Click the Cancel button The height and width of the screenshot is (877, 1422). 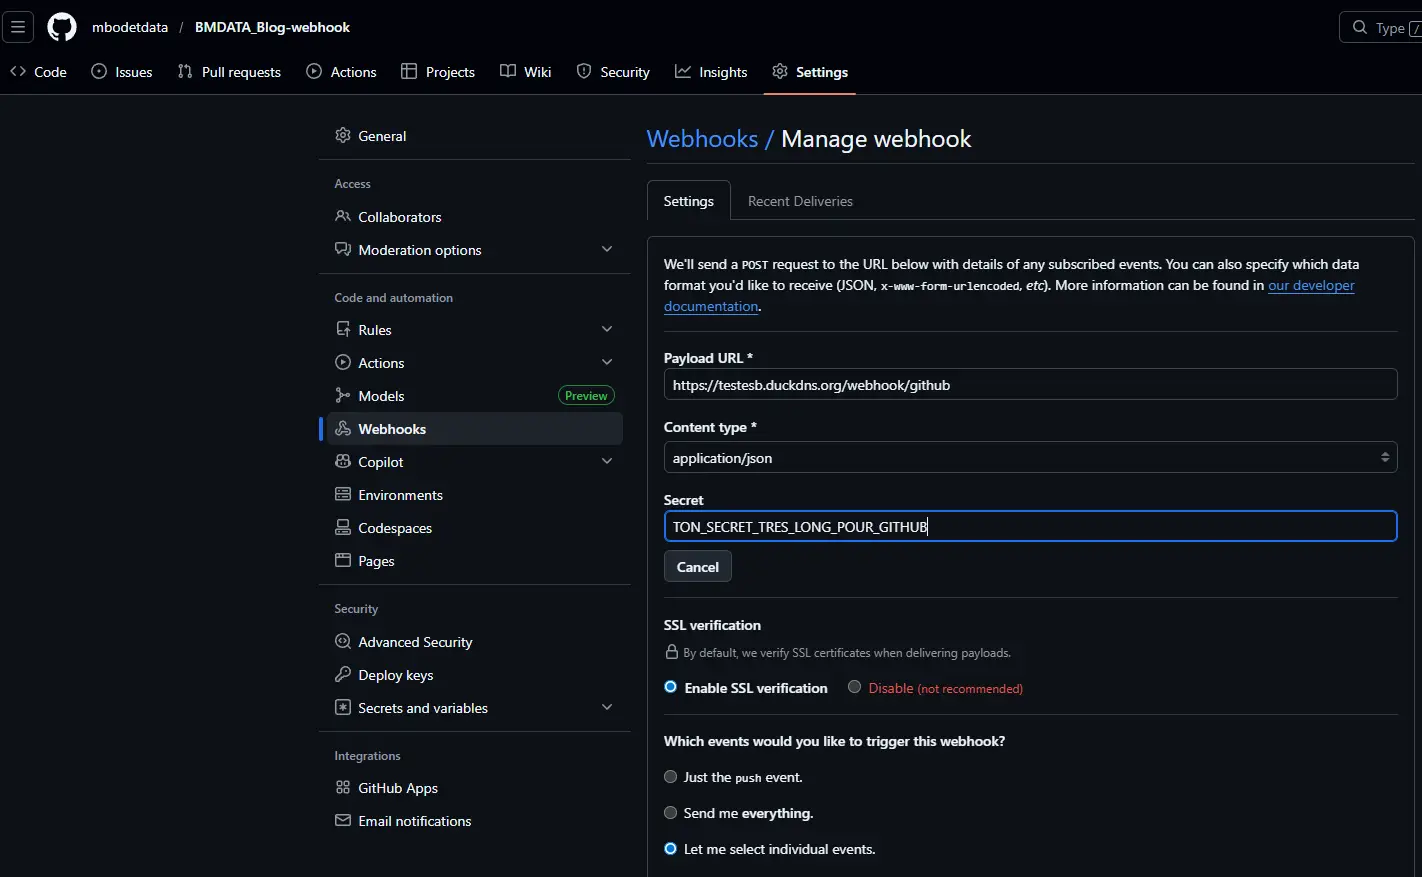[697, 566]
